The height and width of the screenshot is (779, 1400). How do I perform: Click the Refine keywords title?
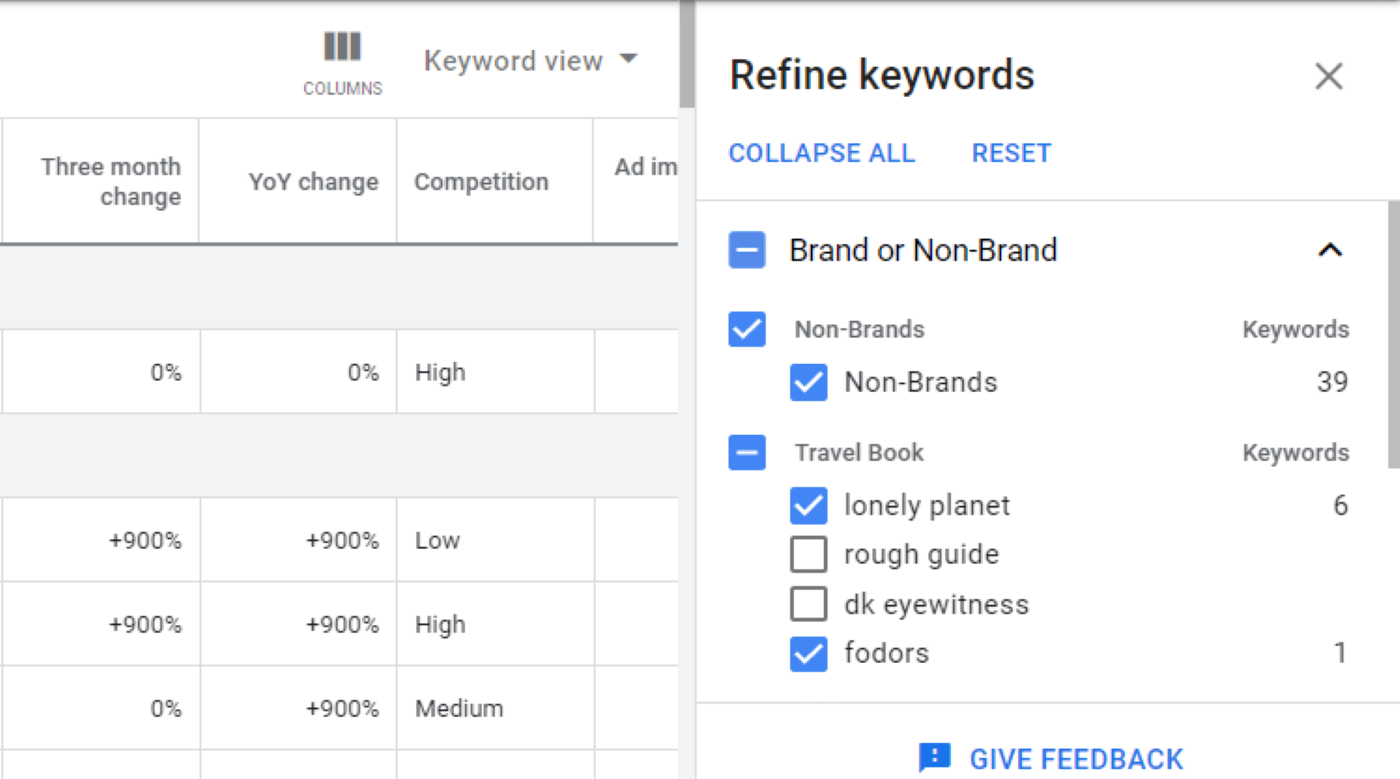(881, 75)
